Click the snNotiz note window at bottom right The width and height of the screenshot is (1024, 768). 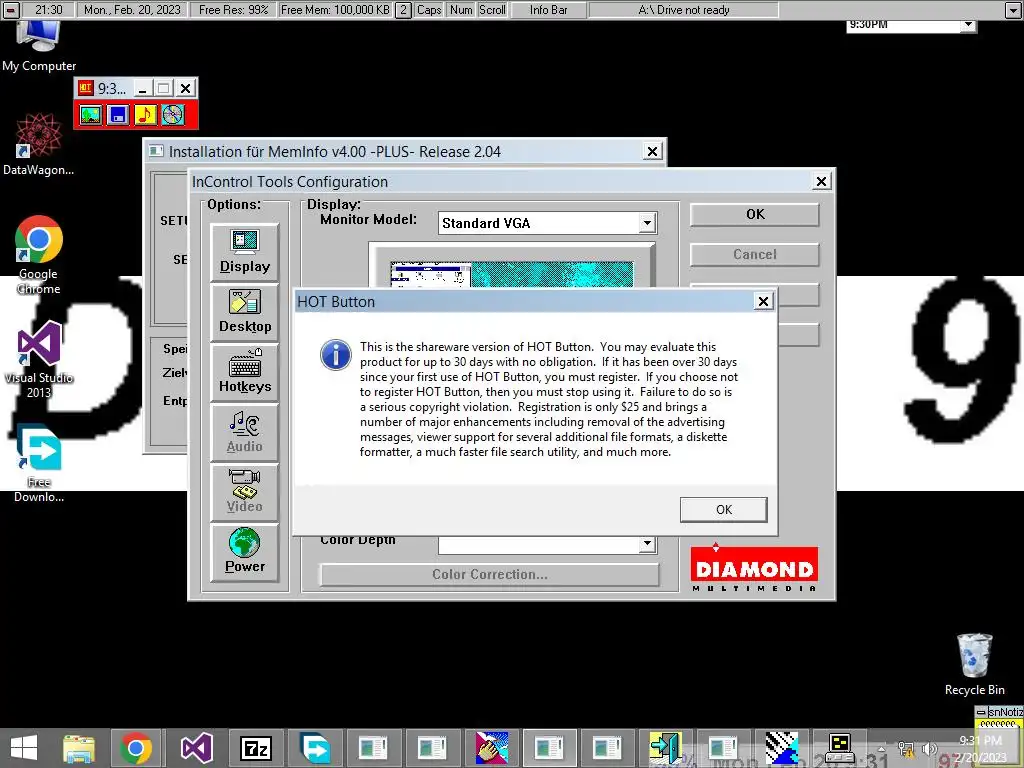click(x=999, y=717)
